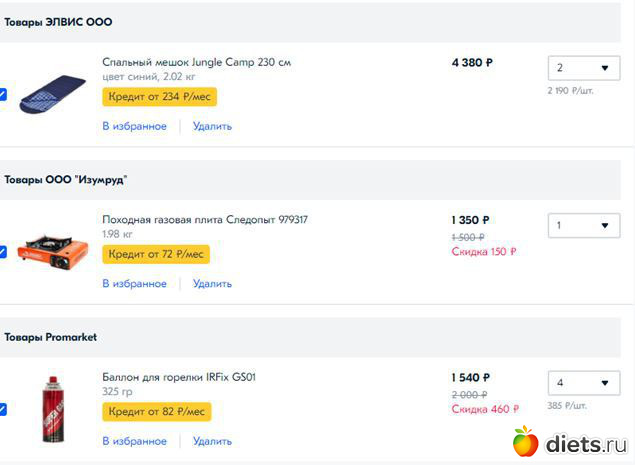Click the Кредит от 82 ₽/мес badge

point(156,412)
